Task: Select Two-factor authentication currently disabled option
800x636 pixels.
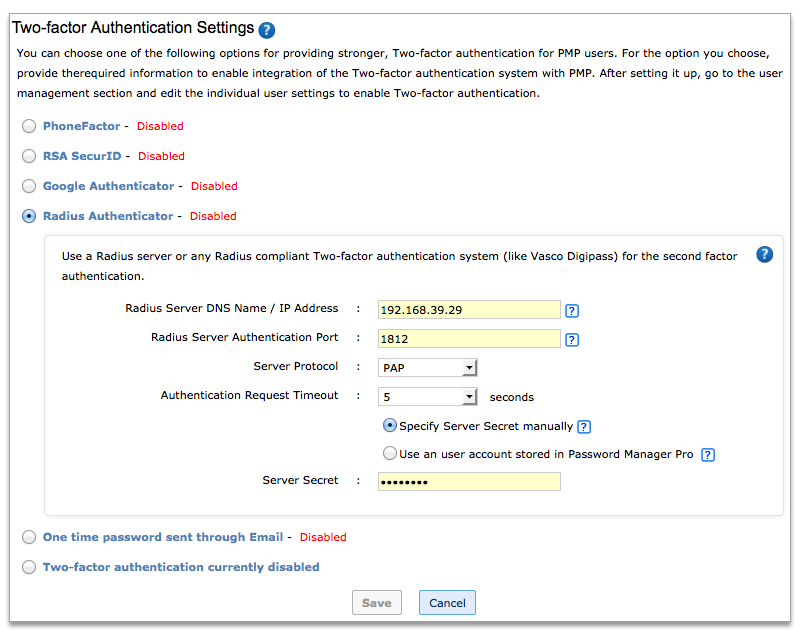Action: (29, 567)
